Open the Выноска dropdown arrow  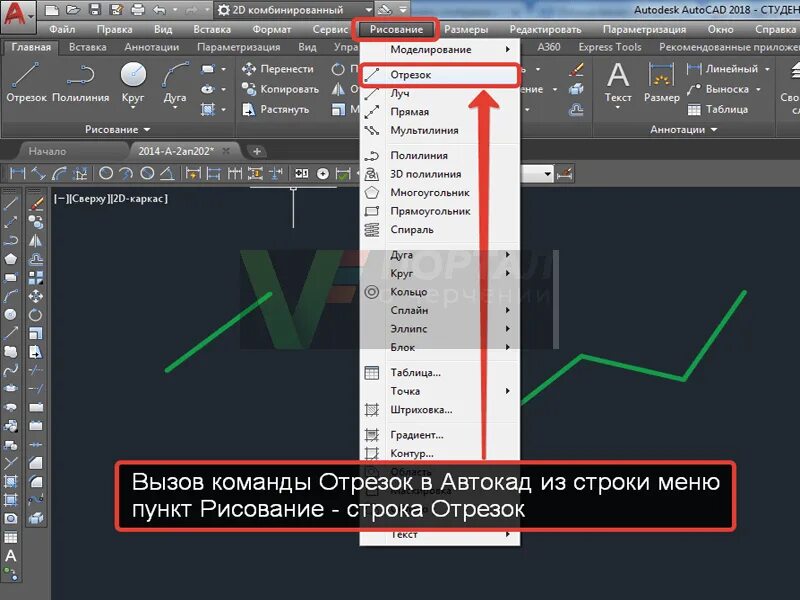[758, 89]
